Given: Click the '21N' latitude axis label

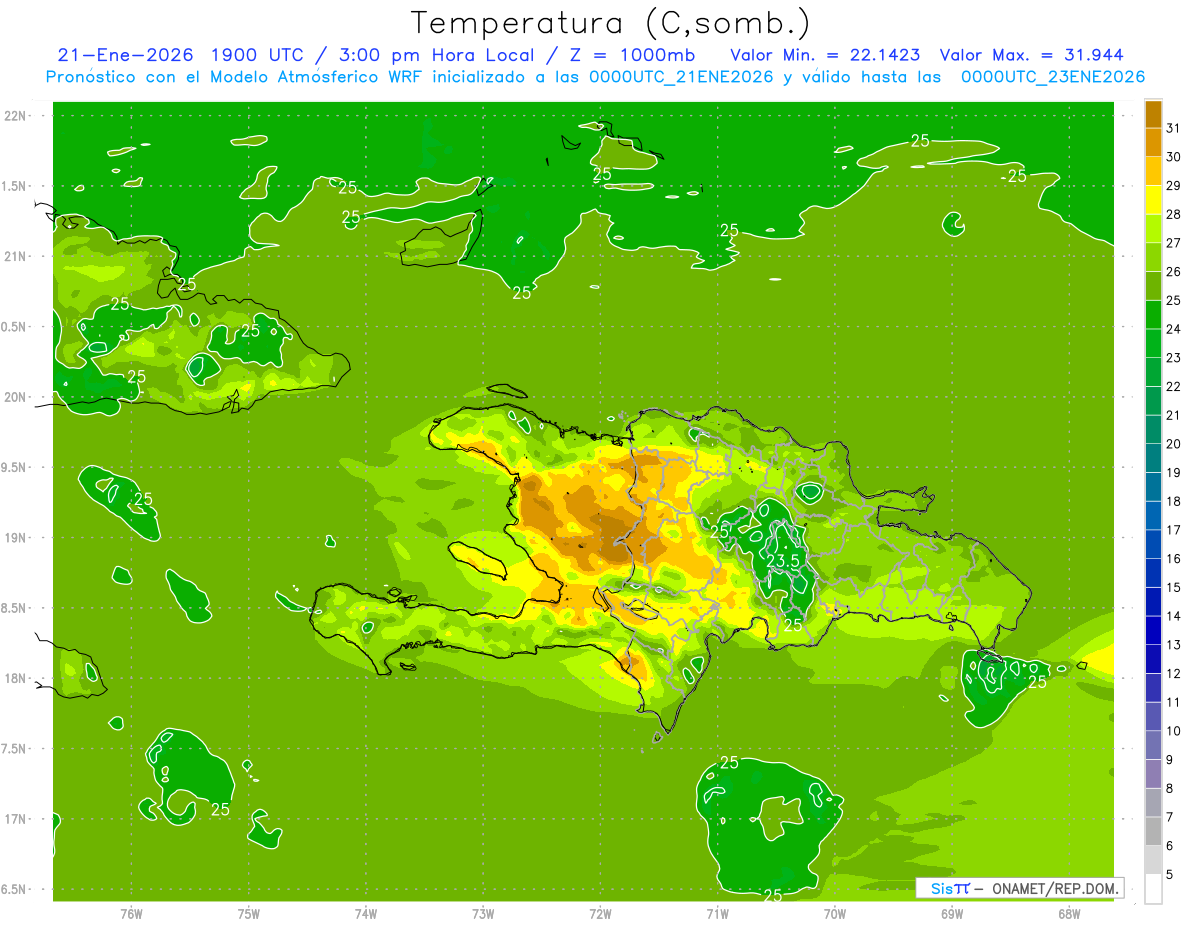Looking at the screenshot, I should point(16,257).
